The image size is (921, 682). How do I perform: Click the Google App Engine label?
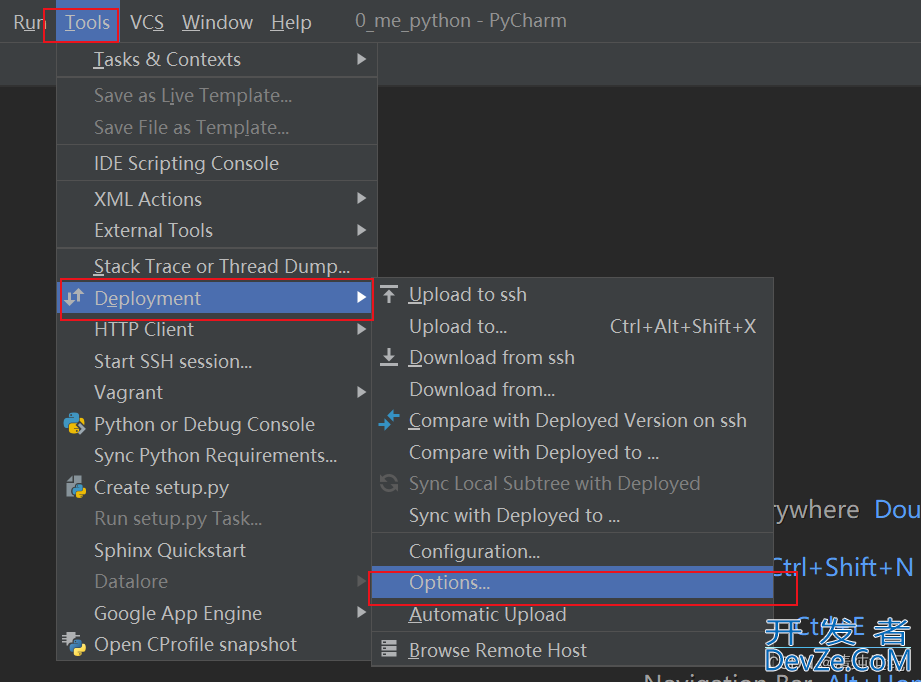[178, 613]
